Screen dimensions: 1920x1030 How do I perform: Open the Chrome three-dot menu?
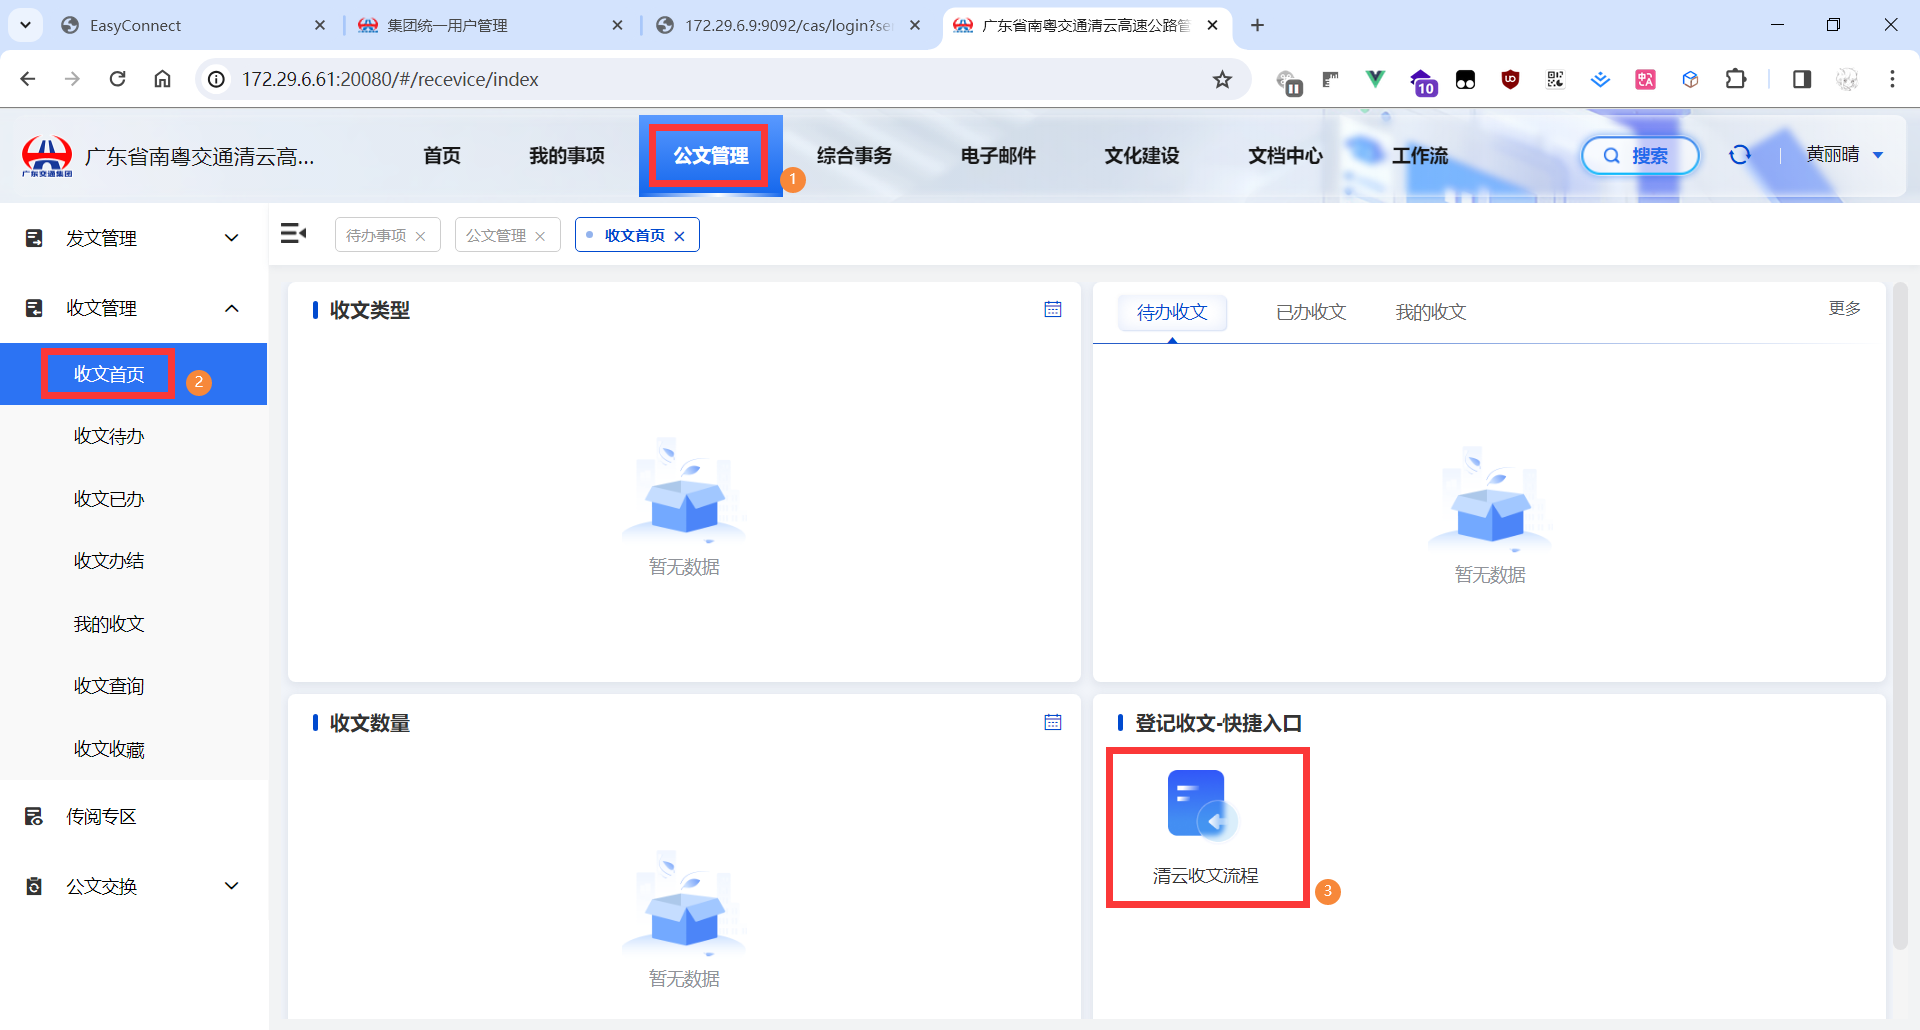point(1892,79)
